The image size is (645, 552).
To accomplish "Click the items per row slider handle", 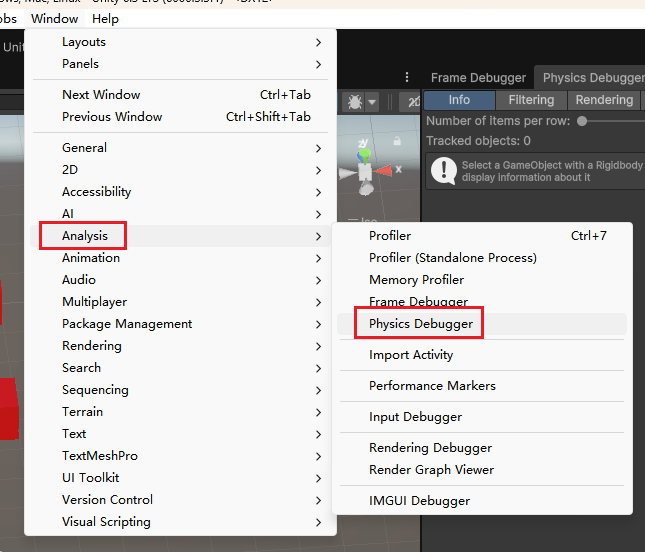I will (582, 121).
